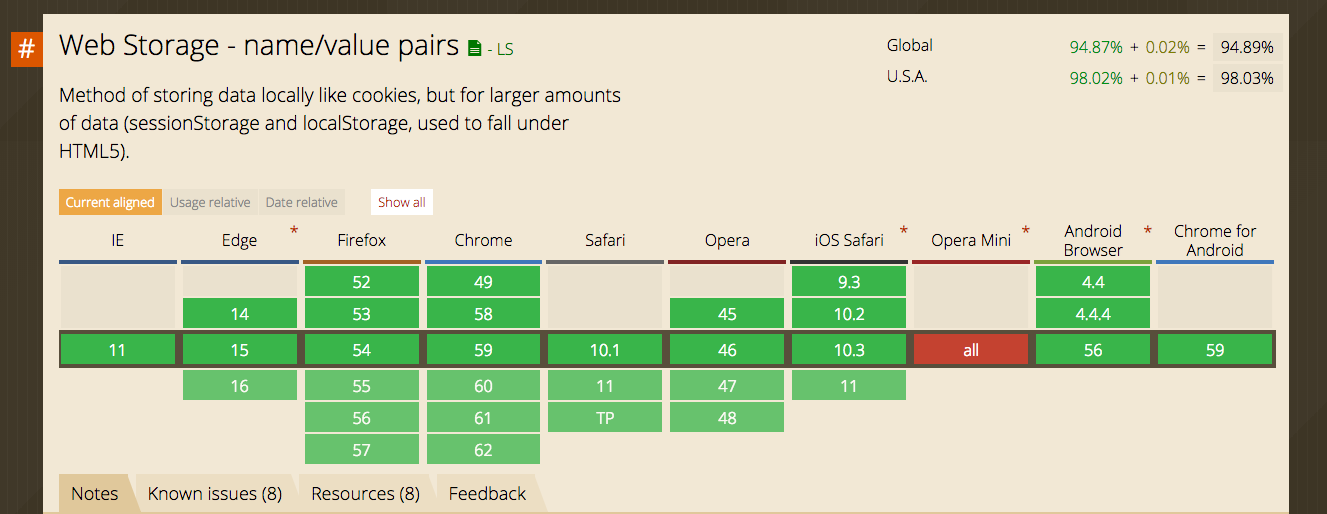This screenshot has height=514, width=1327.
Task: Select the Safari TP cell
Action: [606, 418]
